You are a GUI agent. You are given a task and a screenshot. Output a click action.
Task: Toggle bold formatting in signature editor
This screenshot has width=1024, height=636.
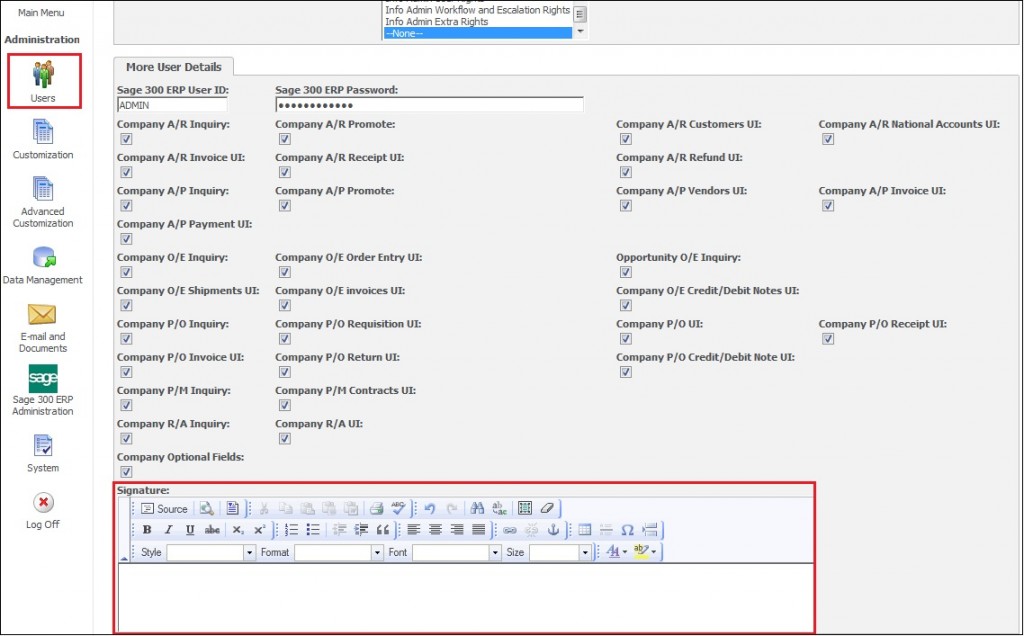point(147,530)
